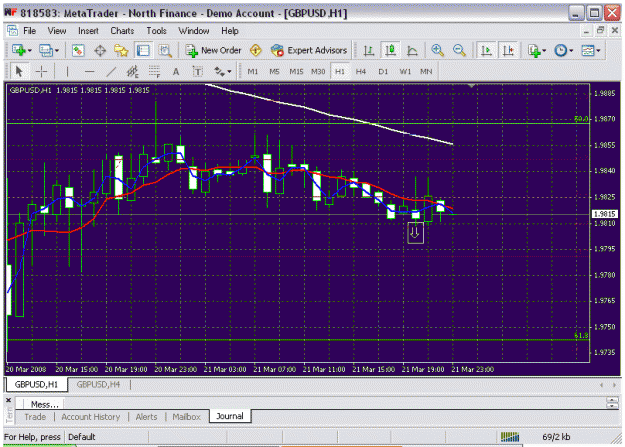Open the Help menu
Viewport: 625px width, 447px height.
pos(230,31)
